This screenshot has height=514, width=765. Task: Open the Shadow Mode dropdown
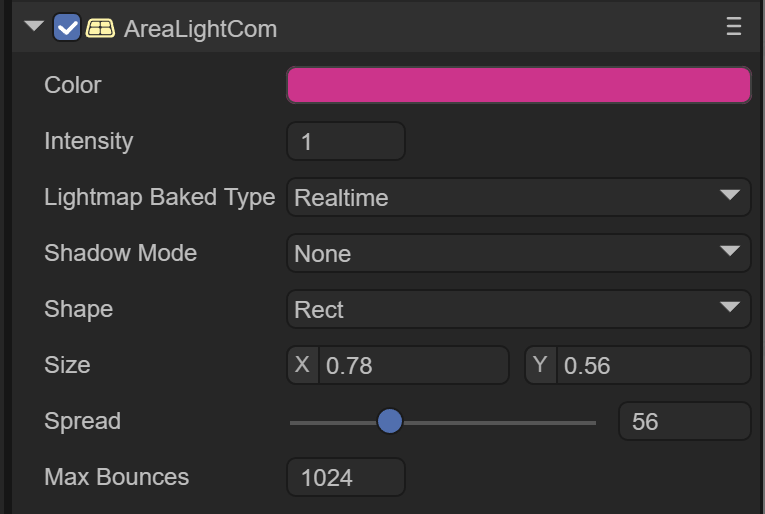coord(518,253)
